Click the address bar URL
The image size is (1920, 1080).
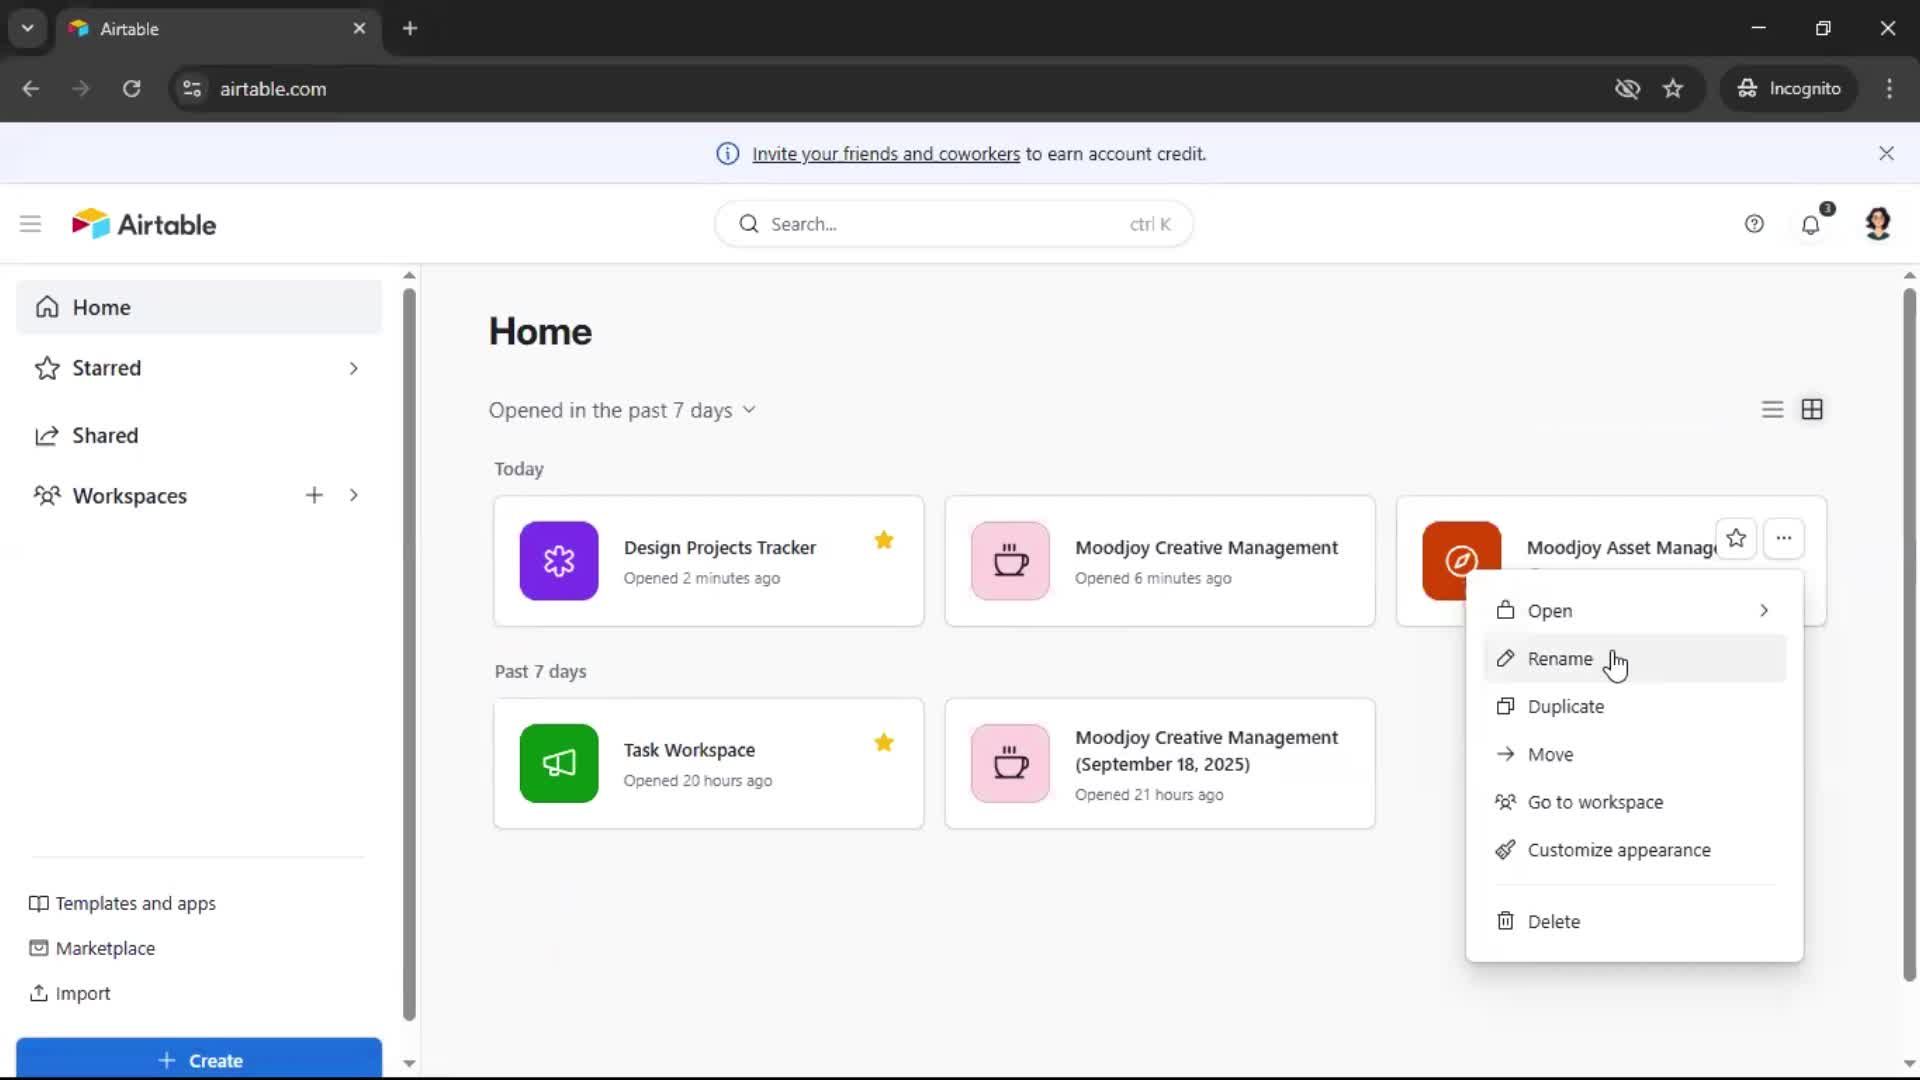pos(273,89)
